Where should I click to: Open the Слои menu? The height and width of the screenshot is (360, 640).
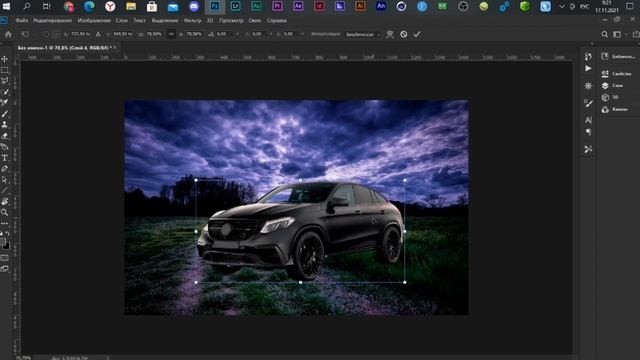point(122,20)
